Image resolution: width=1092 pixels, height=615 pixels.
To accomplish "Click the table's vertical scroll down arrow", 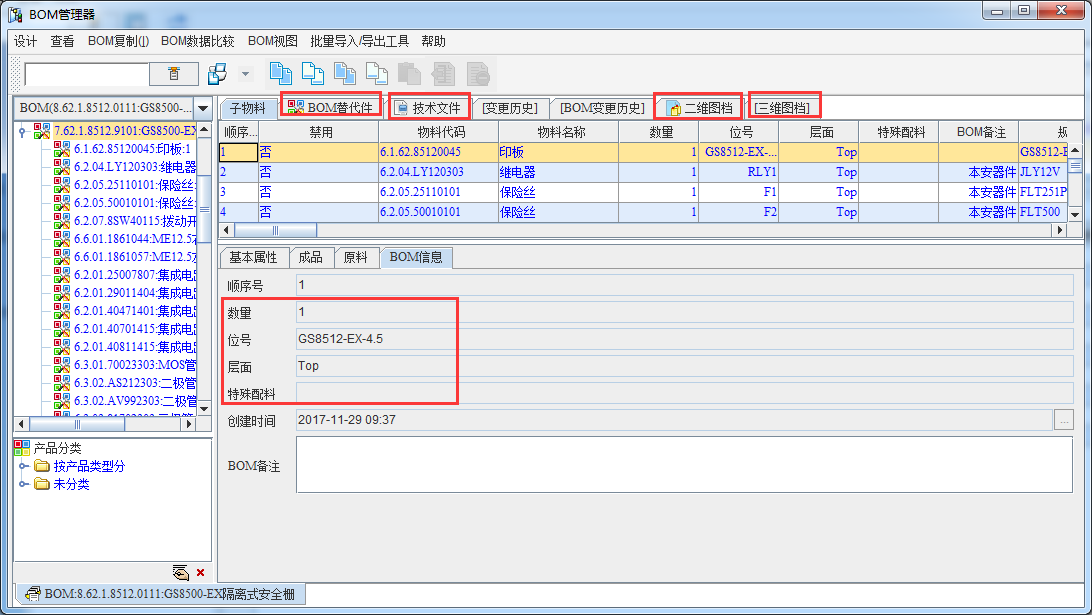I will [x=1075, y=215].
